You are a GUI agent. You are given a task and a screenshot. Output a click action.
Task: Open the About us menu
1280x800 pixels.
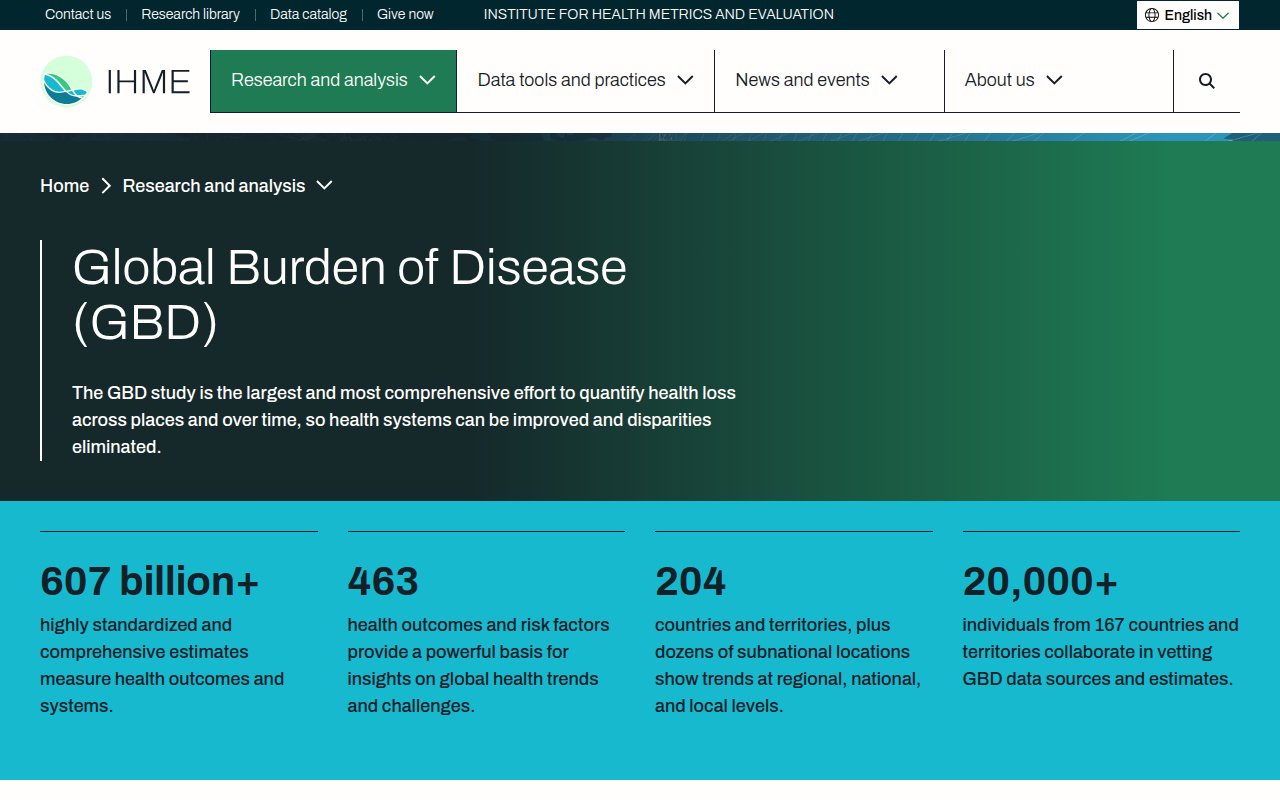point(1058,81)
